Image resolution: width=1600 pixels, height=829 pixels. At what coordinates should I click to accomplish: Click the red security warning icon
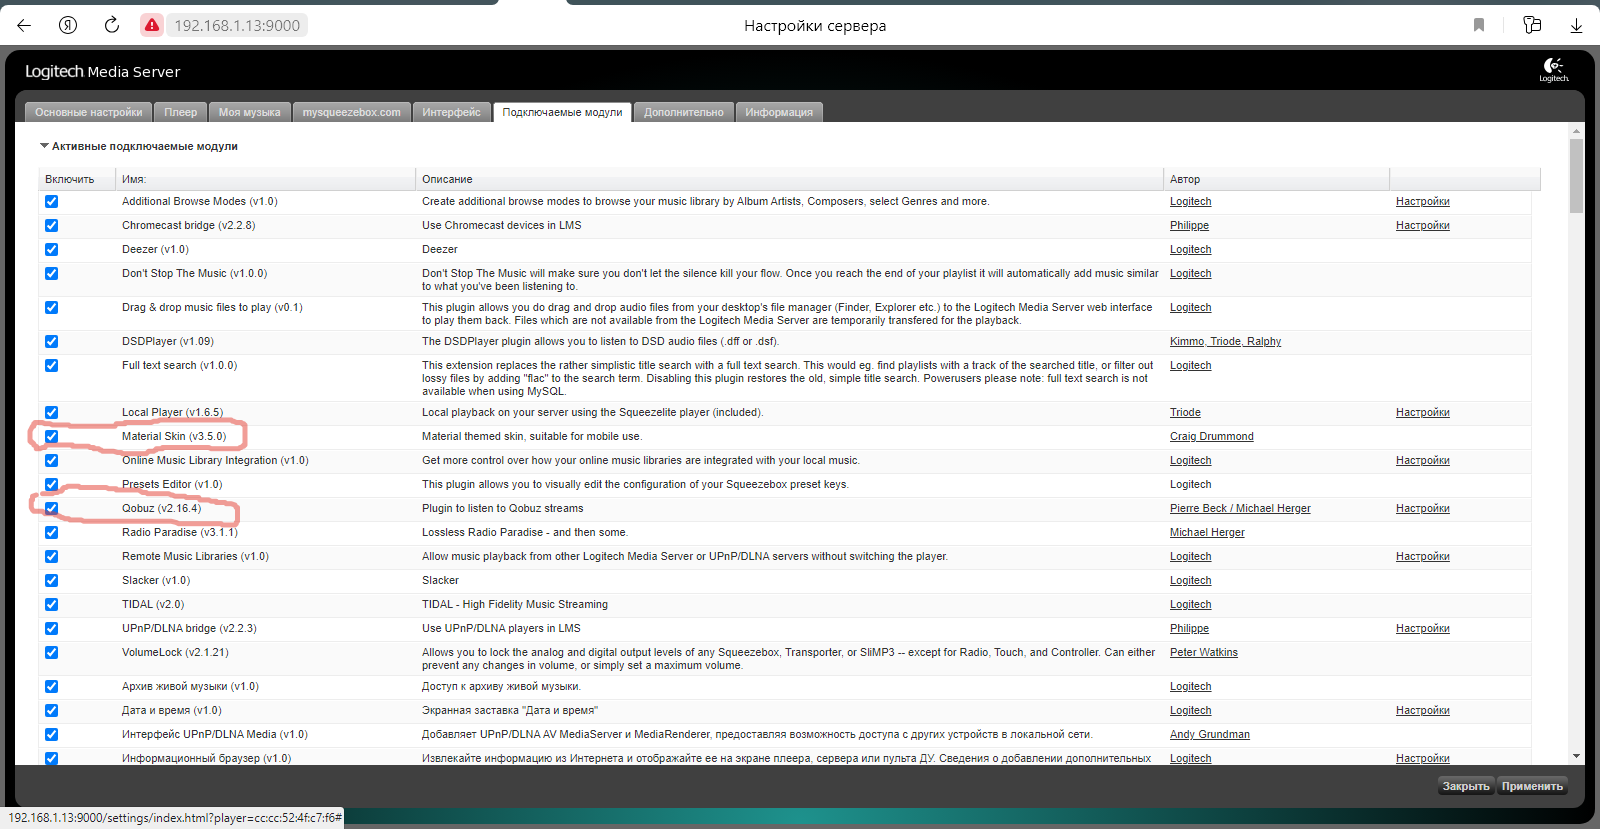[x=152, y=25]
